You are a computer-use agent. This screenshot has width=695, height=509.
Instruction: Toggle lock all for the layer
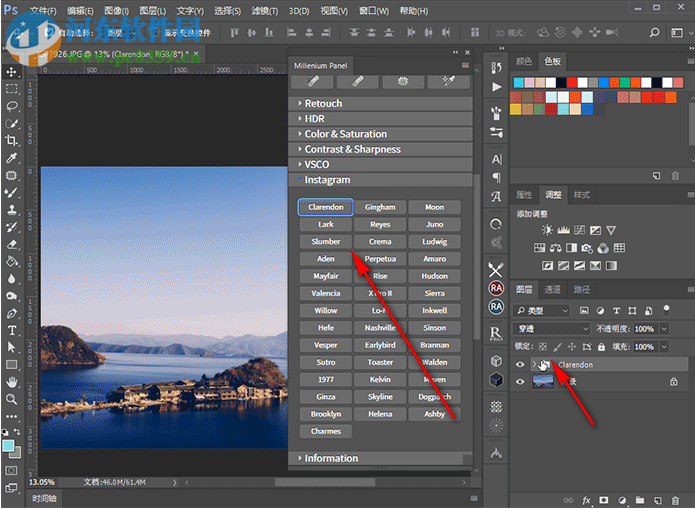click(x=603, y=347)
